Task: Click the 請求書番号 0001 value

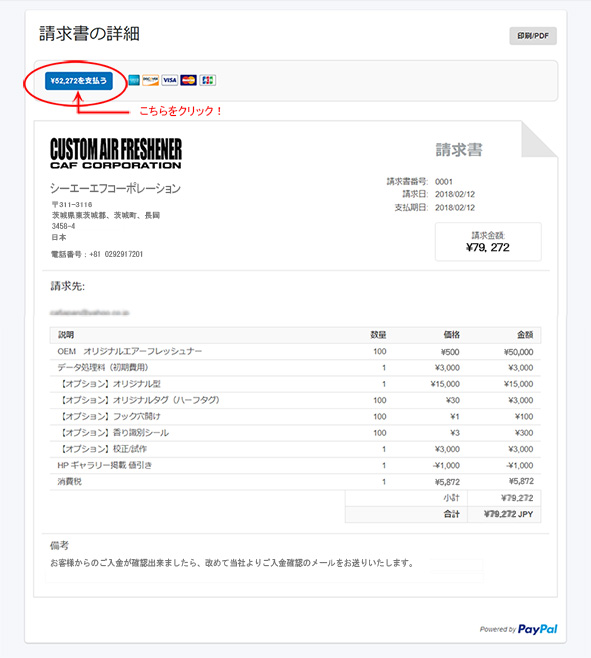Action: click(444, 182)
